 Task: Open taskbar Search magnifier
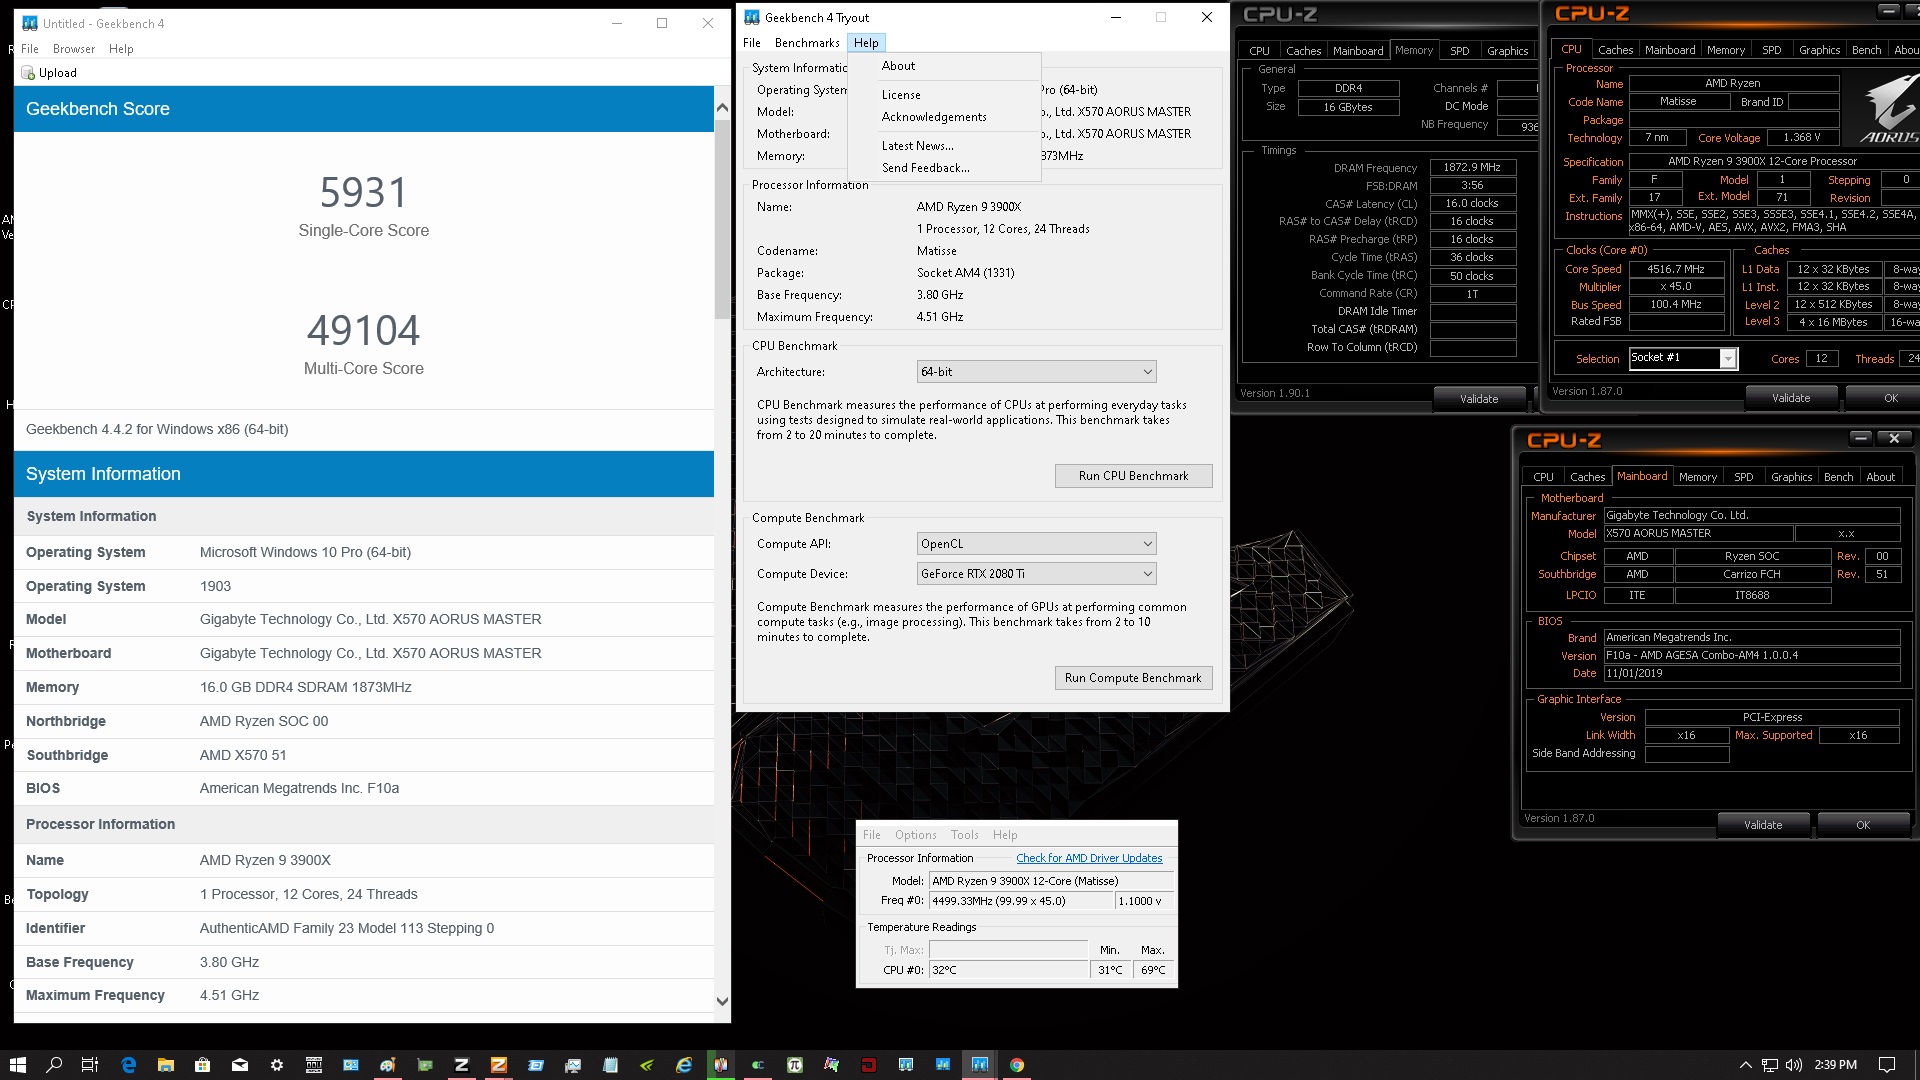coord(54,1065)
